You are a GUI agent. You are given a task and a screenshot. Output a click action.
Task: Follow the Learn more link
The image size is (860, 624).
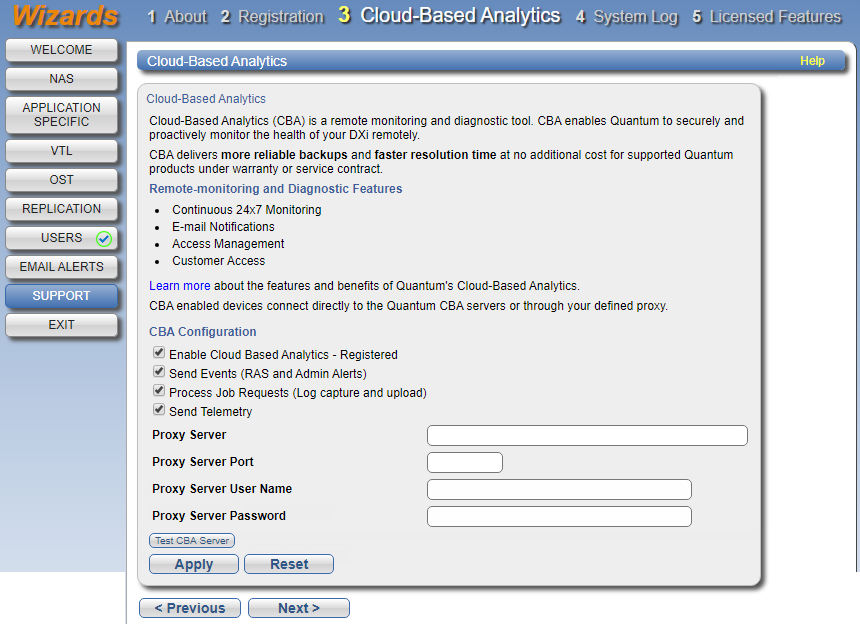(179, 286)
